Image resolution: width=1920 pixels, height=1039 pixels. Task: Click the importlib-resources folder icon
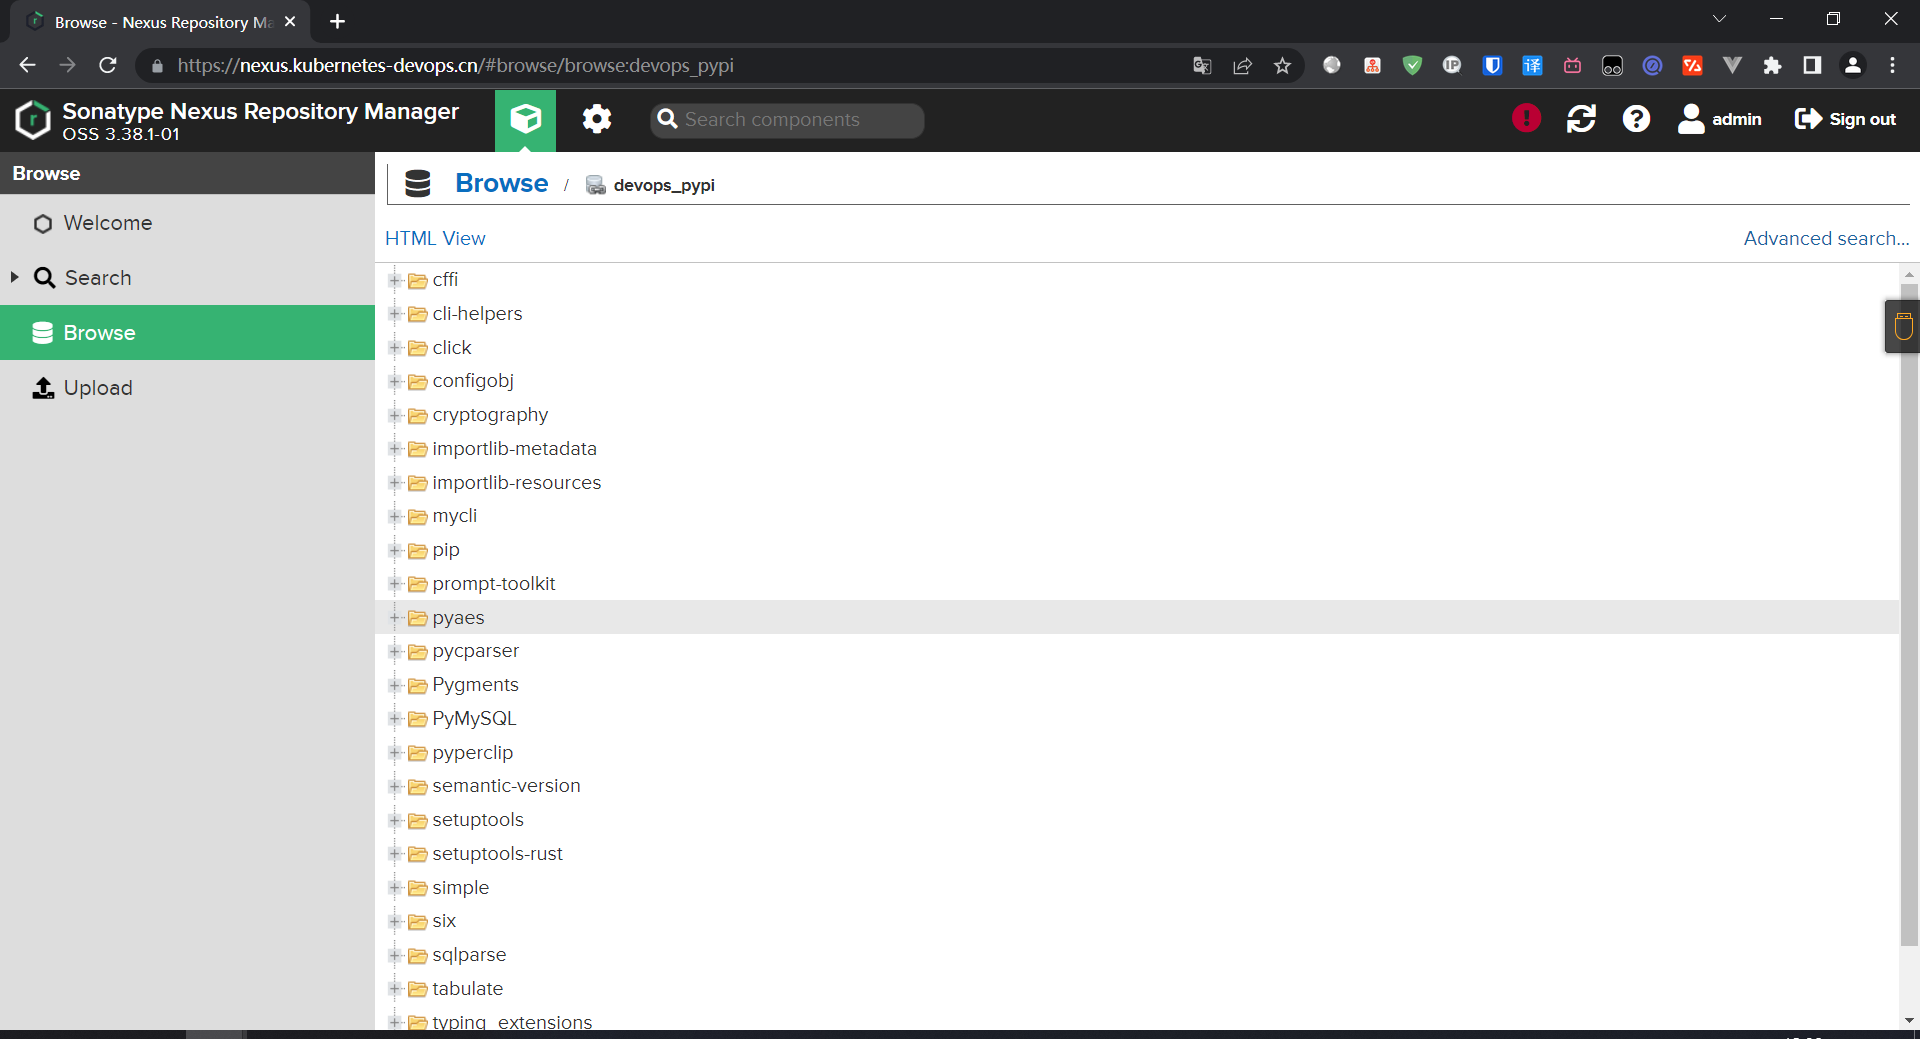418,483
